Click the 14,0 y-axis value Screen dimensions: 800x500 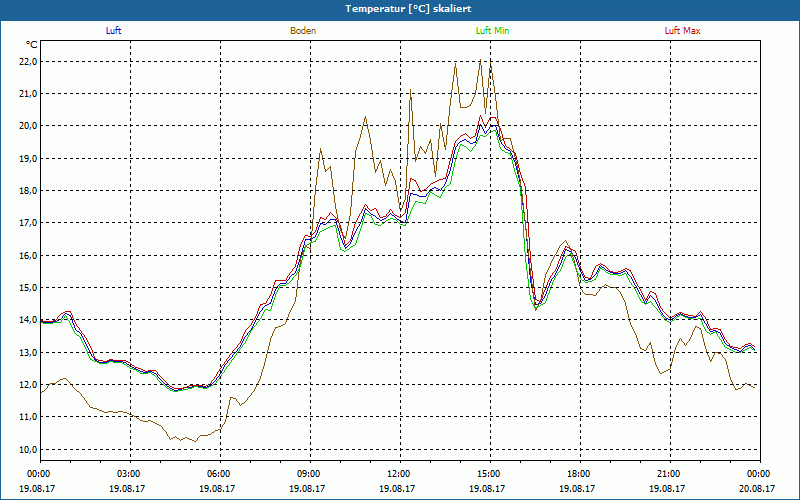28,320
